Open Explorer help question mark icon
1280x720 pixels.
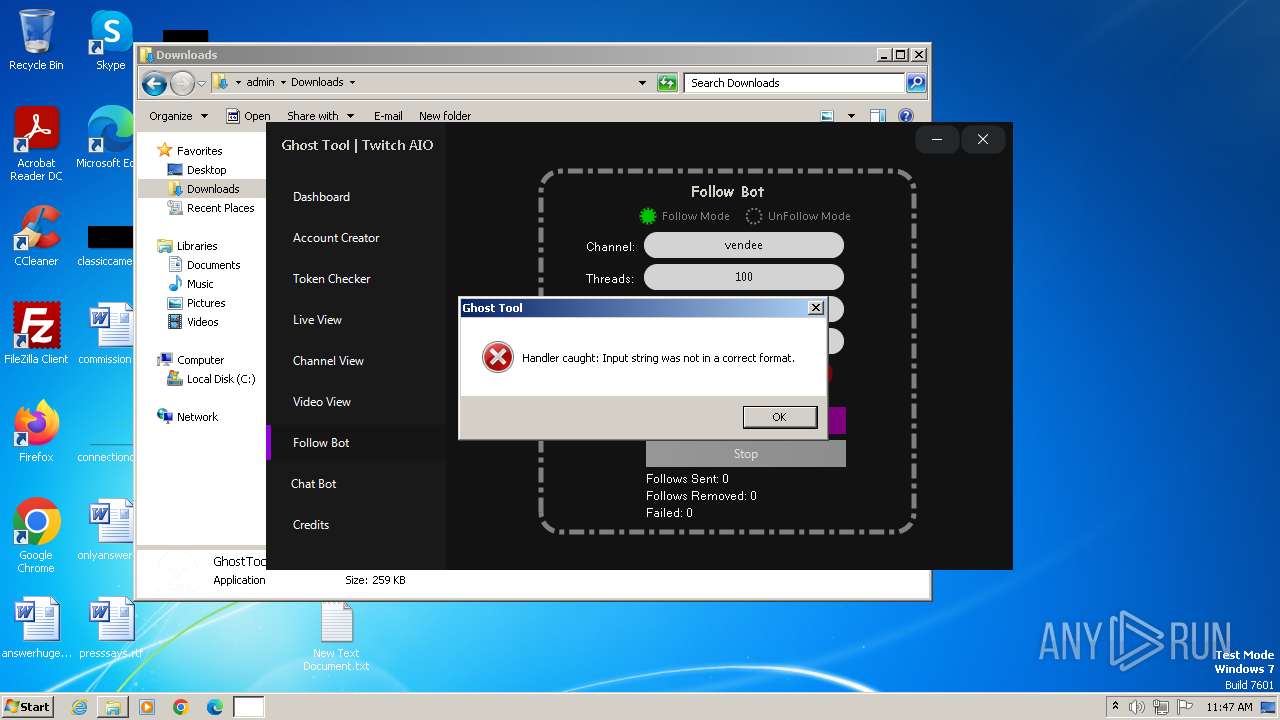pyautogui.click(x=906, y=116)
